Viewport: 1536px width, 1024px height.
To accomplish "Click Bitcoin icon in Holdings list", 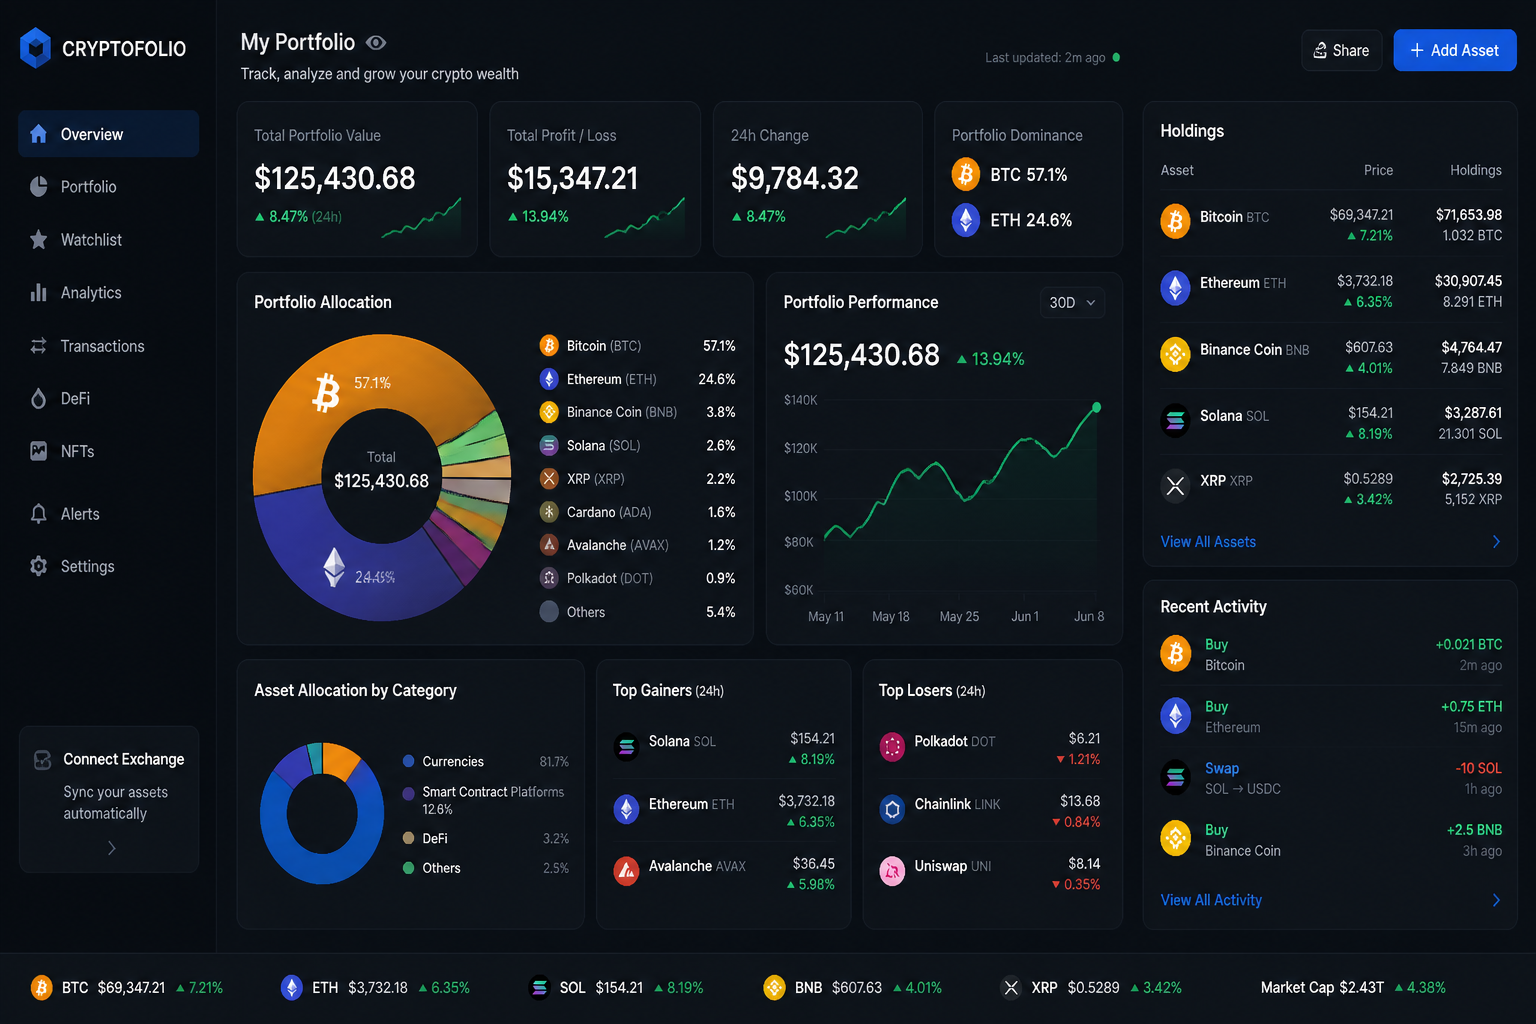I will pos(1175,221).
